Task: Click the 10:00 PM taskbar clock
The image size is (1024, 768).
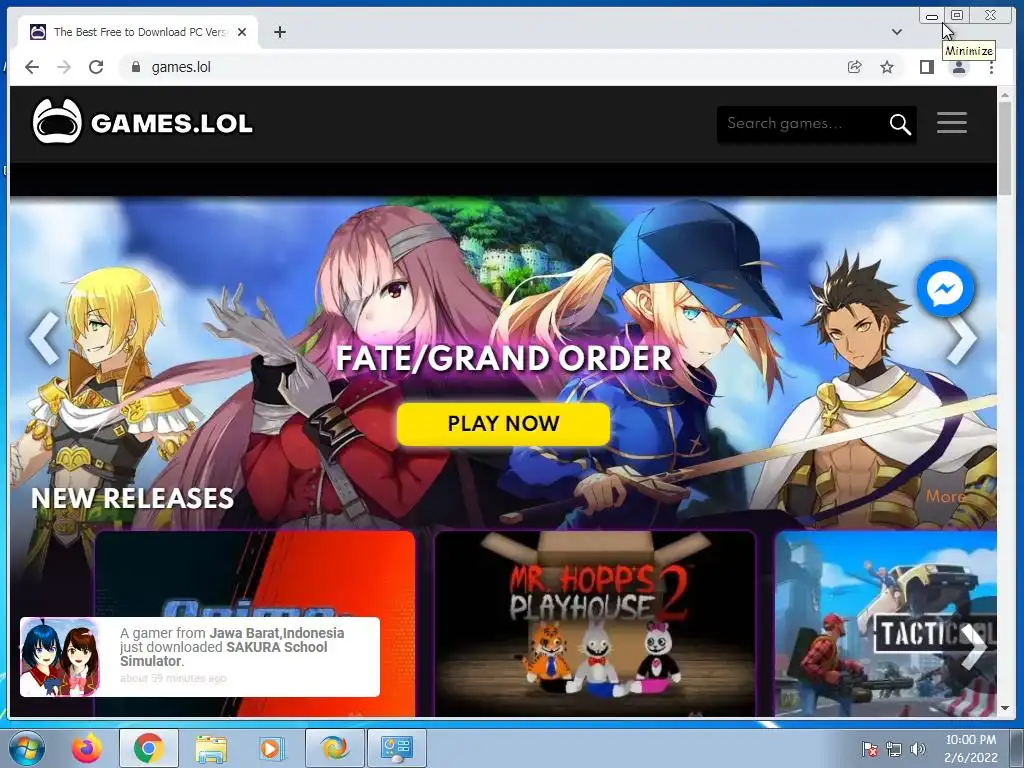Action: [970, 748]
